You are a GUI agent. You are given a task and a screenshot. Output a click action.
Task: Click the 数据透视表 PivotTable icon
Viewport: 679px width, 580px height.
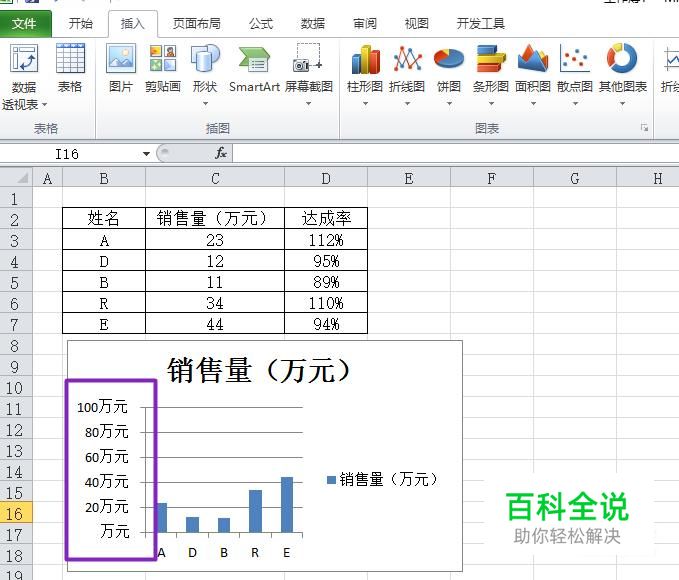click(24, 58)
